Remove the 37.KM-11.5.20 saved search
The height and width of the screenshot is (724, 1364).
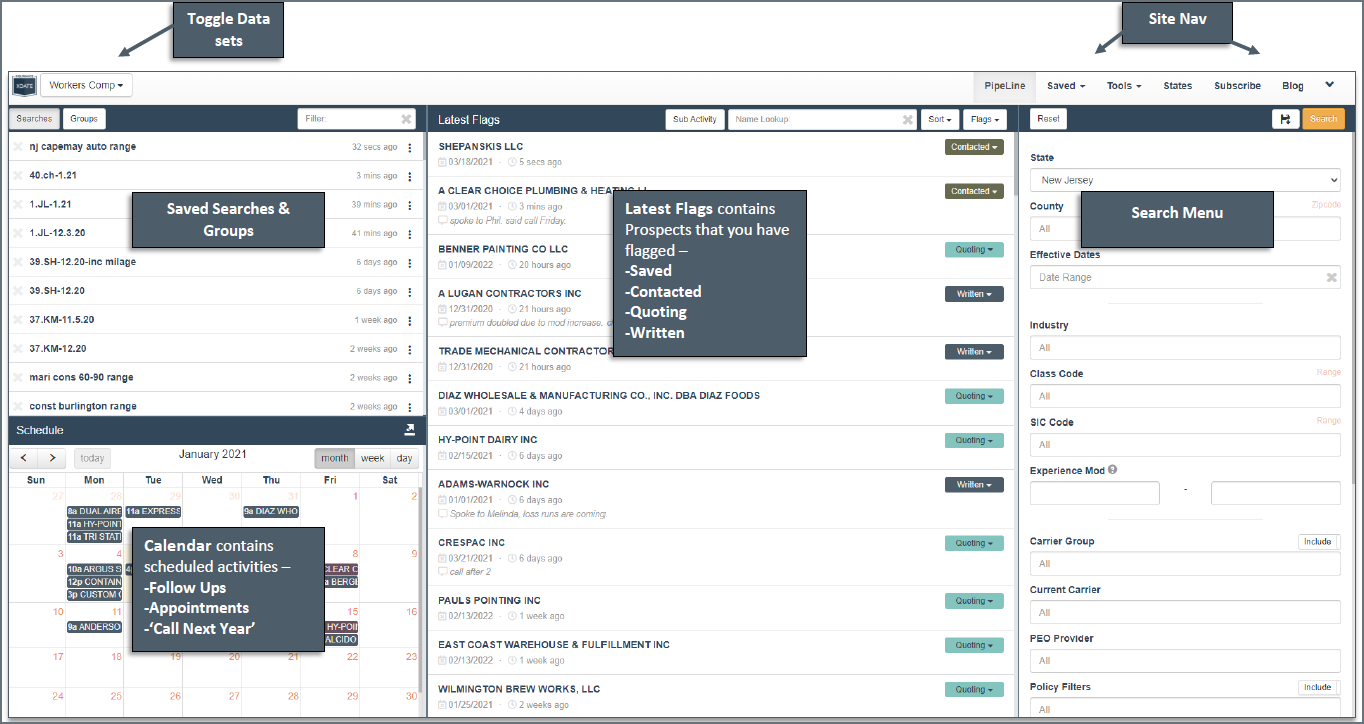[x=17, y=320]
